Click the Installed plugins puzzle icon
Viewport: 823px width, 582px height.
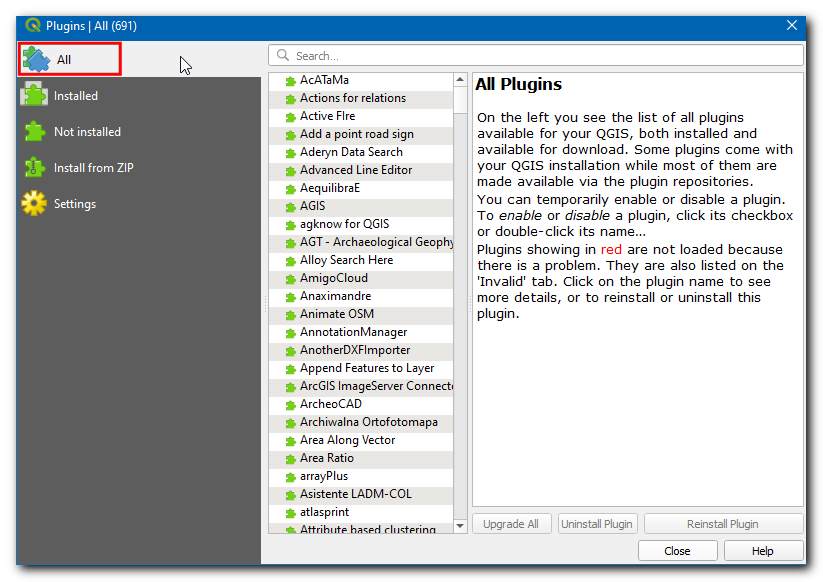point(34,95)
